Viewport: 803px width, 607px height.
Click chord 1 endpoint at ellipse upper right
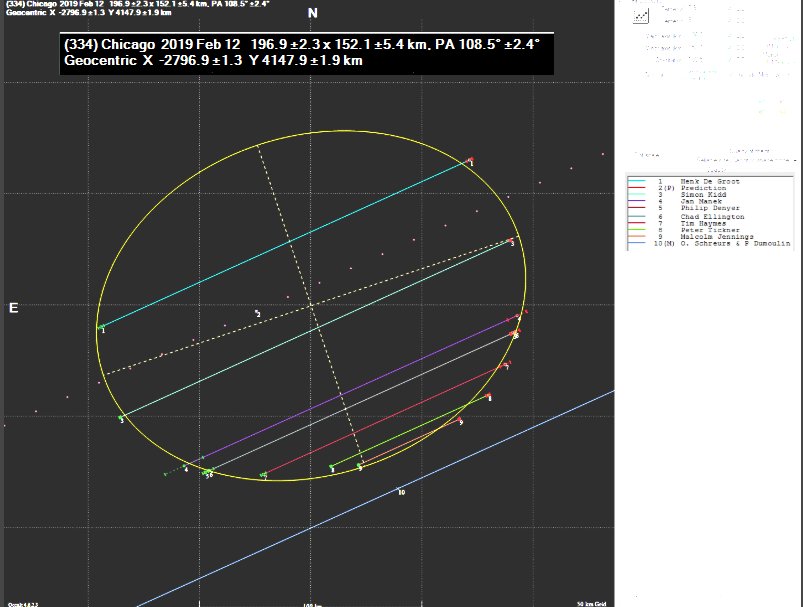coord(469,160)
